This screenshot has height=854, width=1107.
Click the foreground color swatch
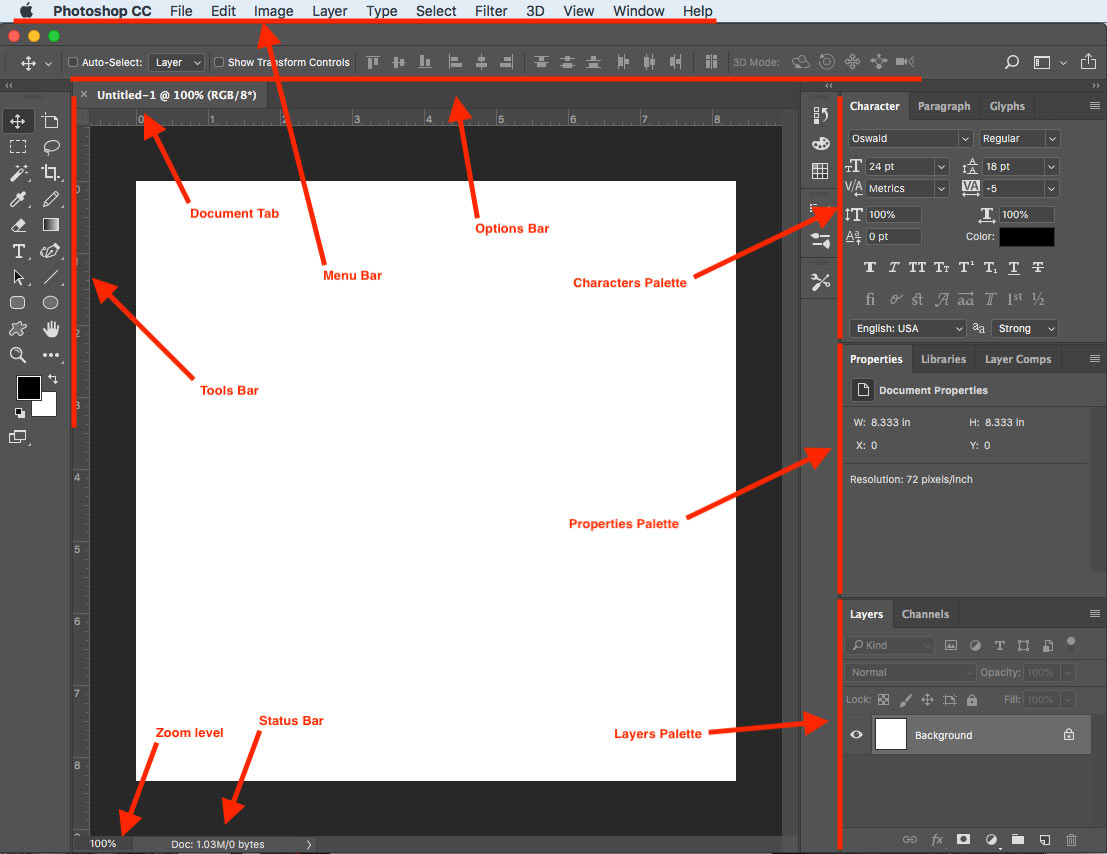click(x=28, y=387)
